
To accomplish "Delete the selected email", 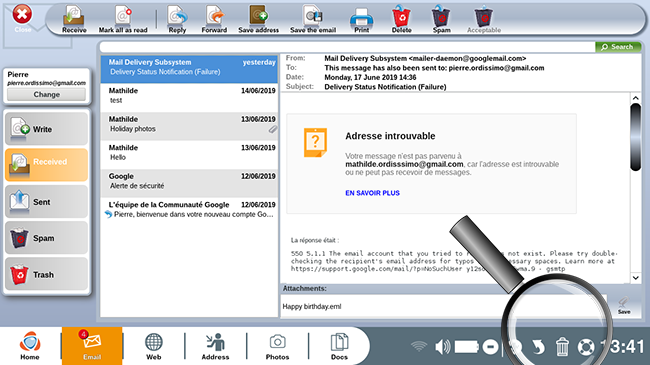I will 401,19.
